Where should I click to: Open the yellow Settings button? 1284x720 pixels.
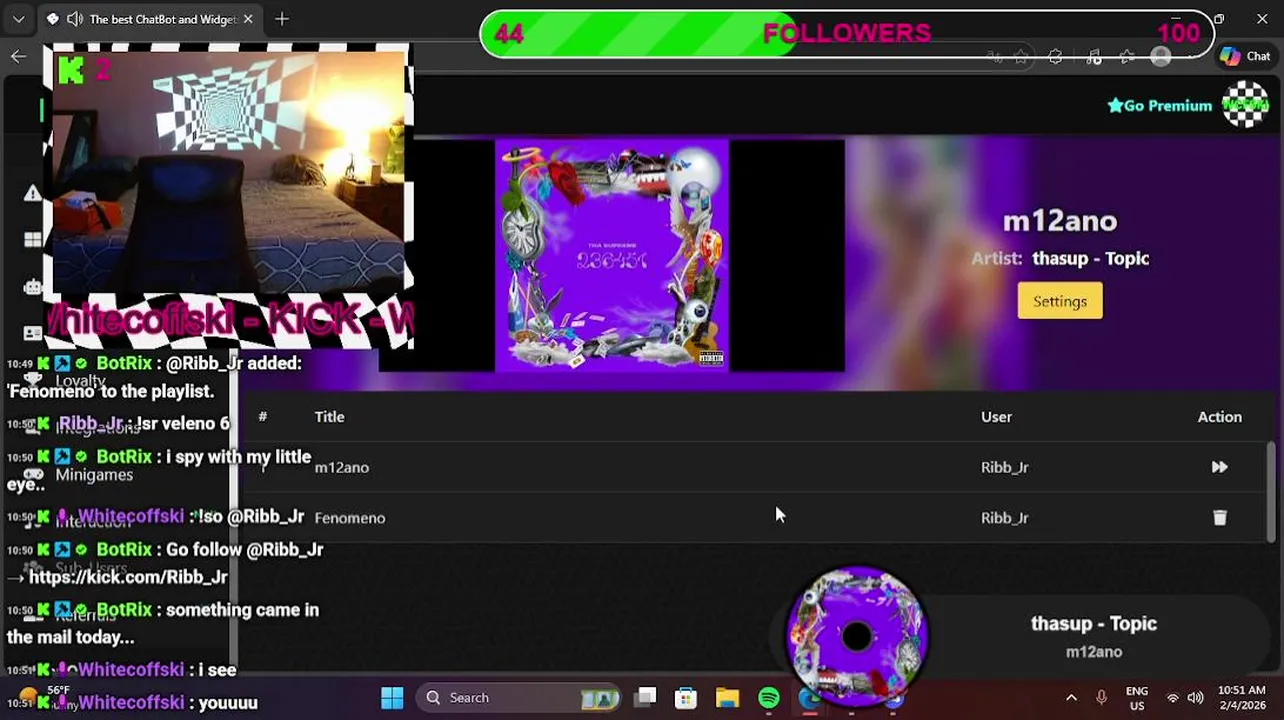[x=1060, y=301]
